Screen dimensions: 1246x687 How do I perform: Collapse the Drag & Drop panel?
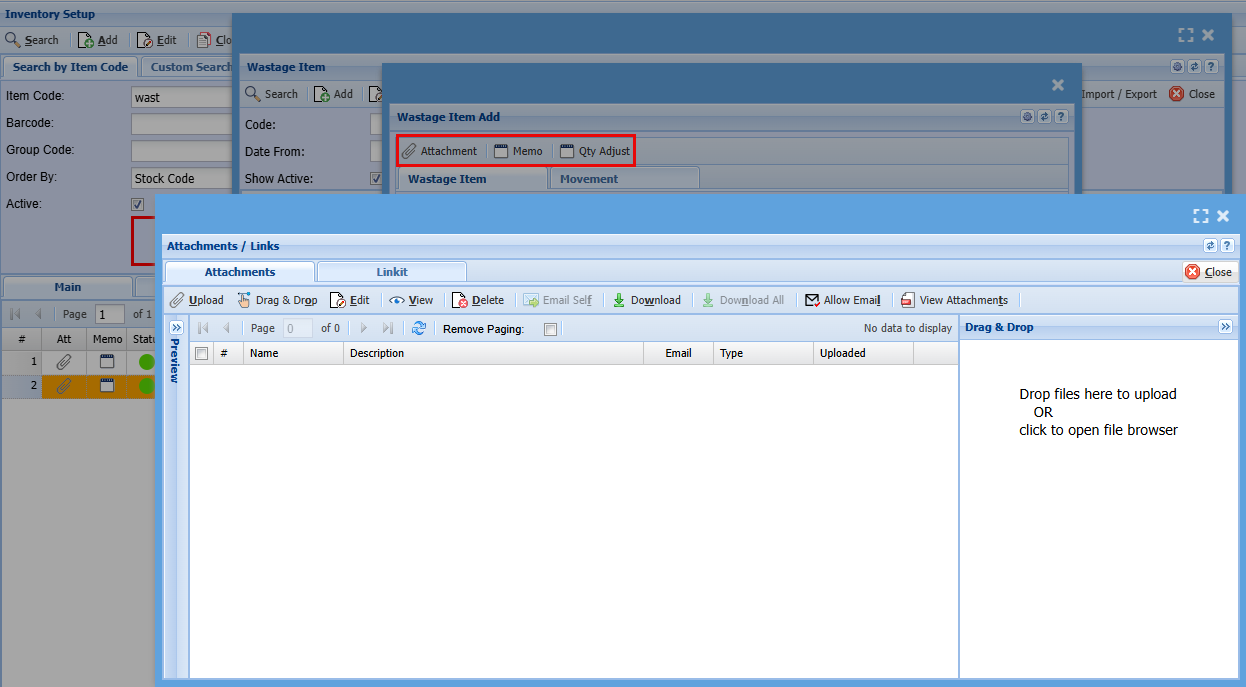1225,327
